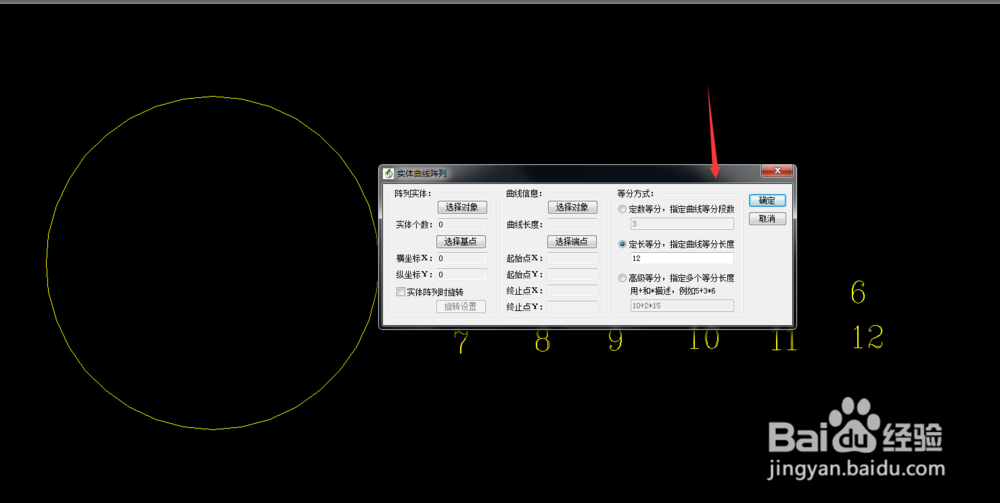The width and height of the screenshot is (1000, 503).
Task: Select the yellow number 9 text
Action: 615,340
